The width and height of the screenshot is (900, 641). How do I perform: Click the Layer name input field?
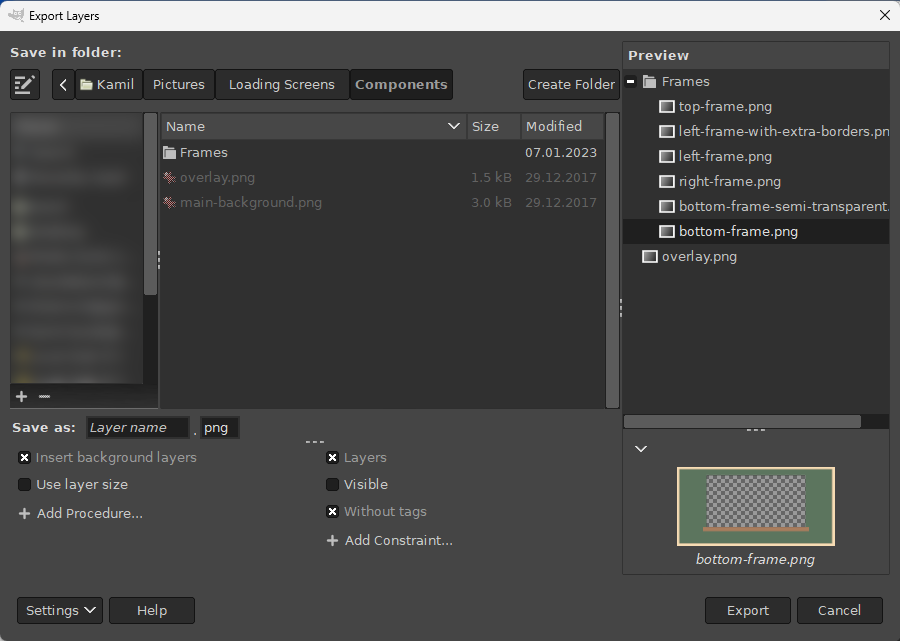137,428
